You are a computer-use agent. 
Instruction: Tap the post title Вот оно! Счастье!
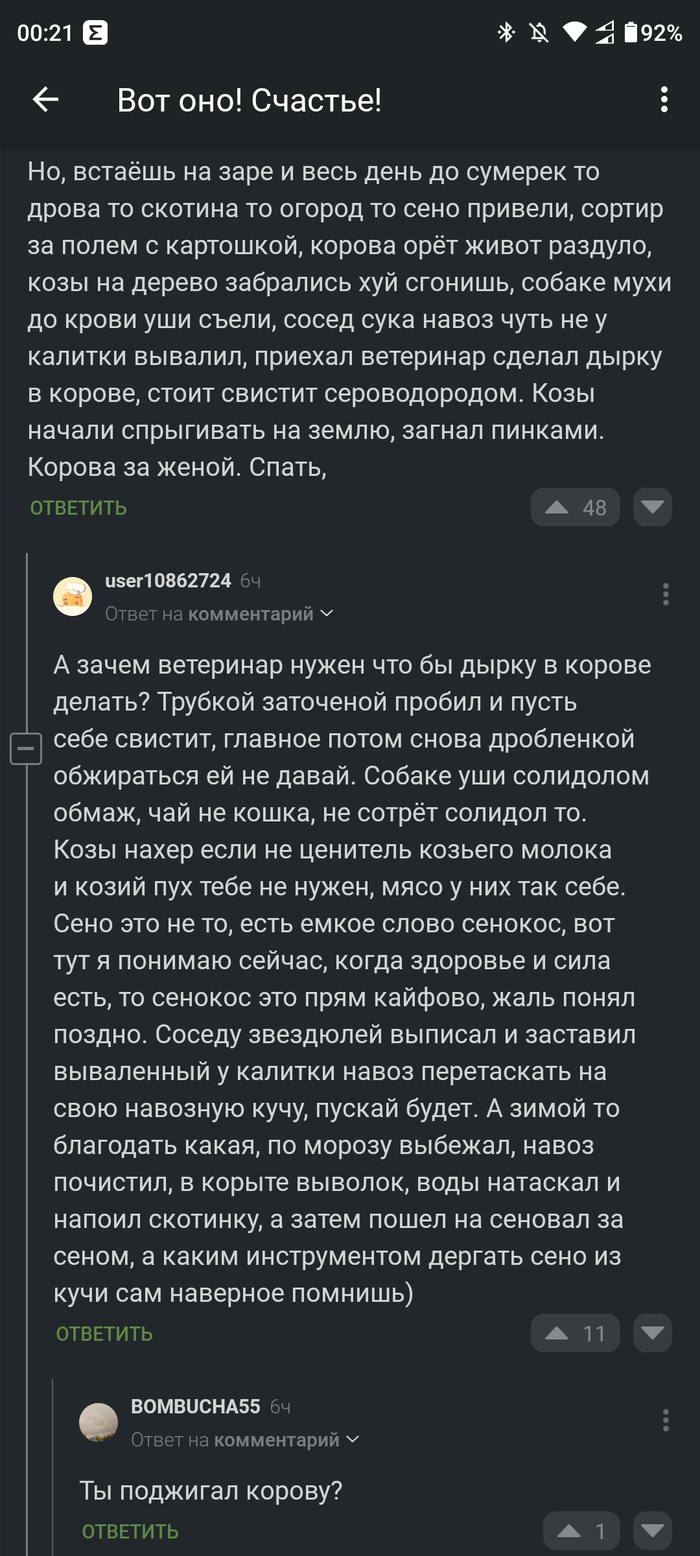pyautogui.click(x=249, y=99)
